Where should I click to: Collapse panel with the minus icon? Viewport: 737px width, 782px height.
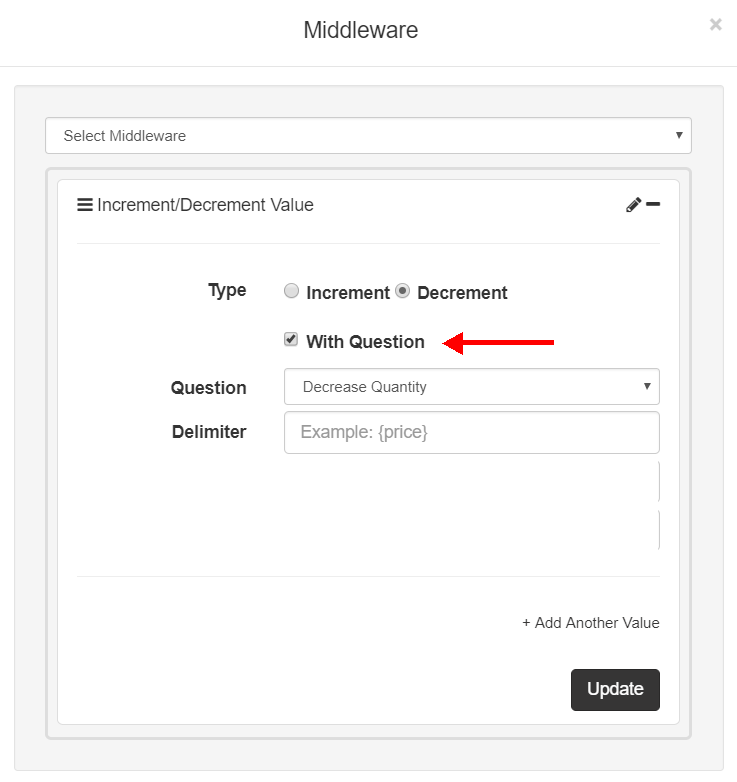pyautogui.click(x=653, y=205)
